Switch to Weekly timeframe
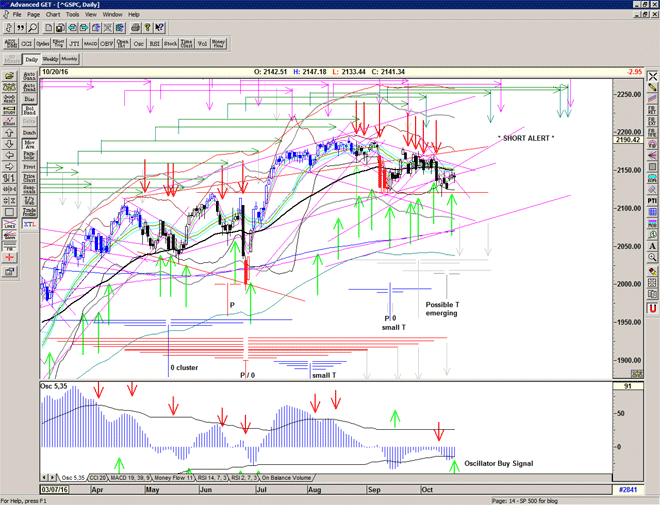 coord(50,60)
